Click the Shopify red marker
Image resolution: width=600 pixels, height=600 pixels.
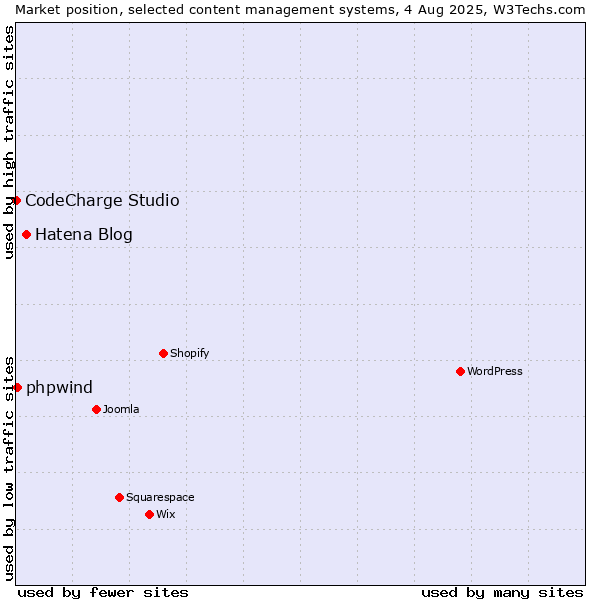(x=163, y=353)
